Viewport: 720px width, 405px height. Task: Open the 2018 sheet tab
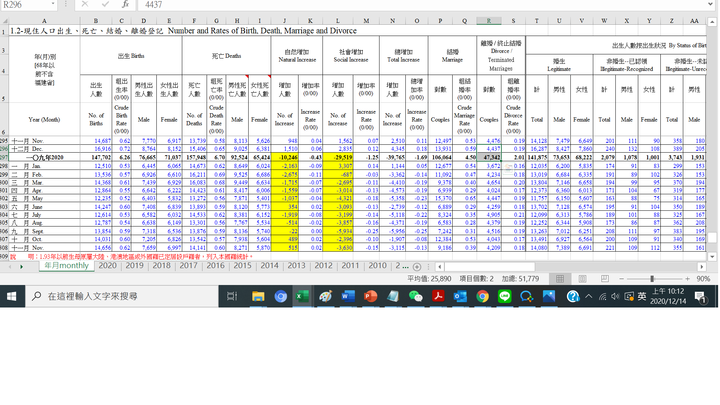(162, 265)
